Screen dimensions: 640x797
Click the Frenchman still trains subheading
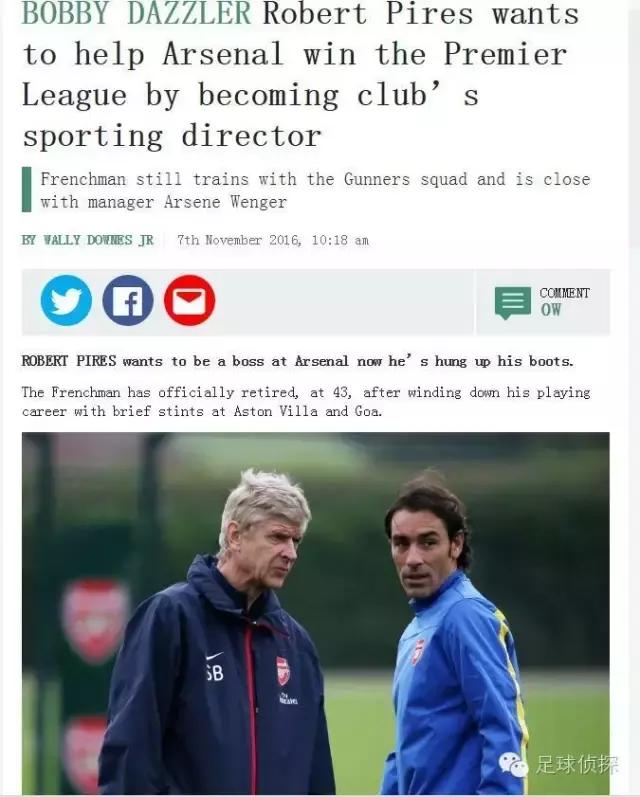315,190
